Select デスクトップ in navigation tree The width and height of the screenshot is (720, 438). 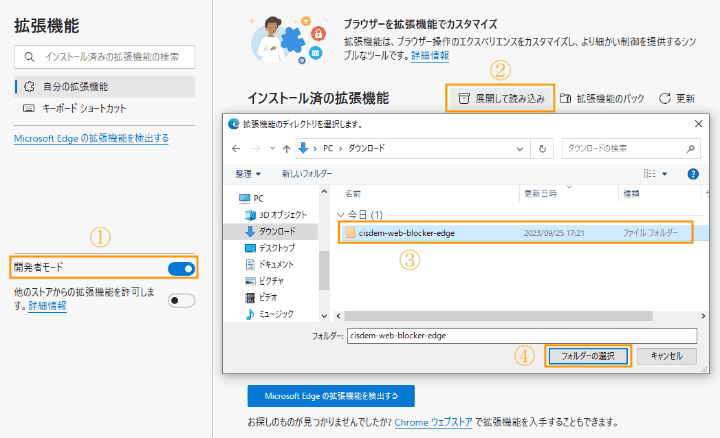(x=270, y=248)
